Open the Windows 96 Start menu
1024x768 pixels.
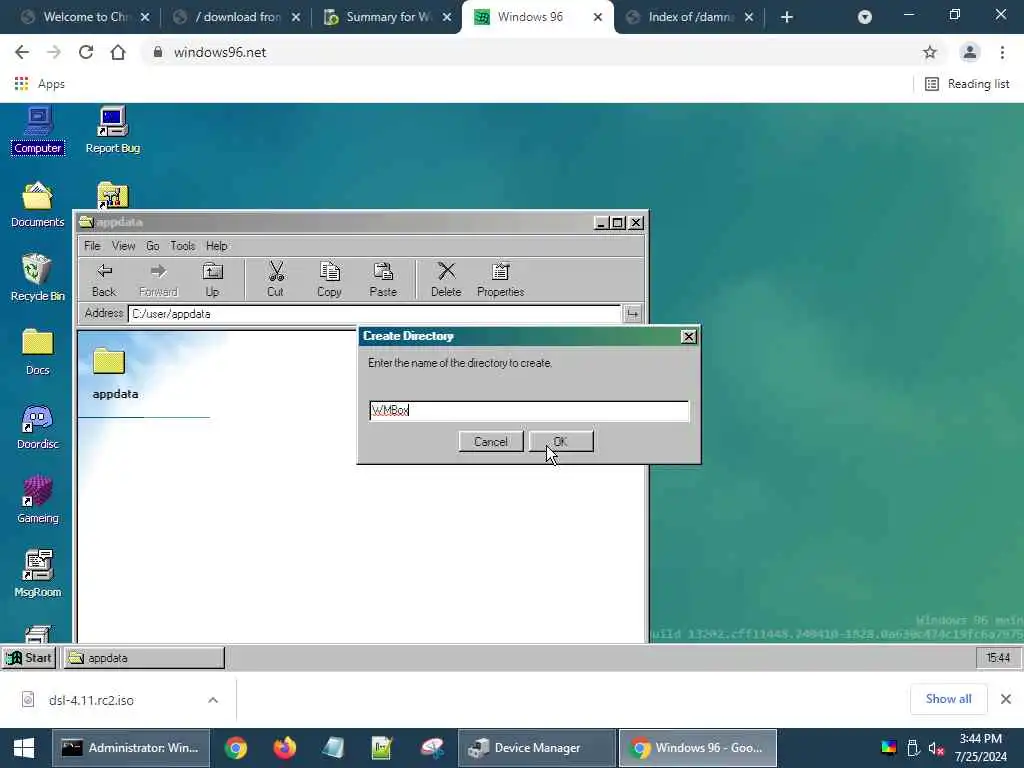click(29, 658)
